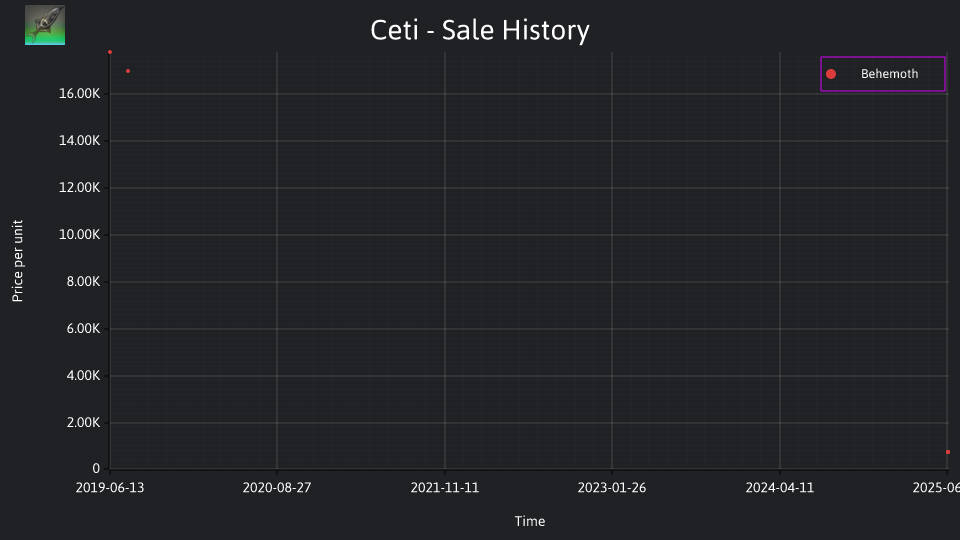This screenshot has height=540, width=960.
Task: Click the 2020-08-27 date axis label
Action: tap(277, 488)
